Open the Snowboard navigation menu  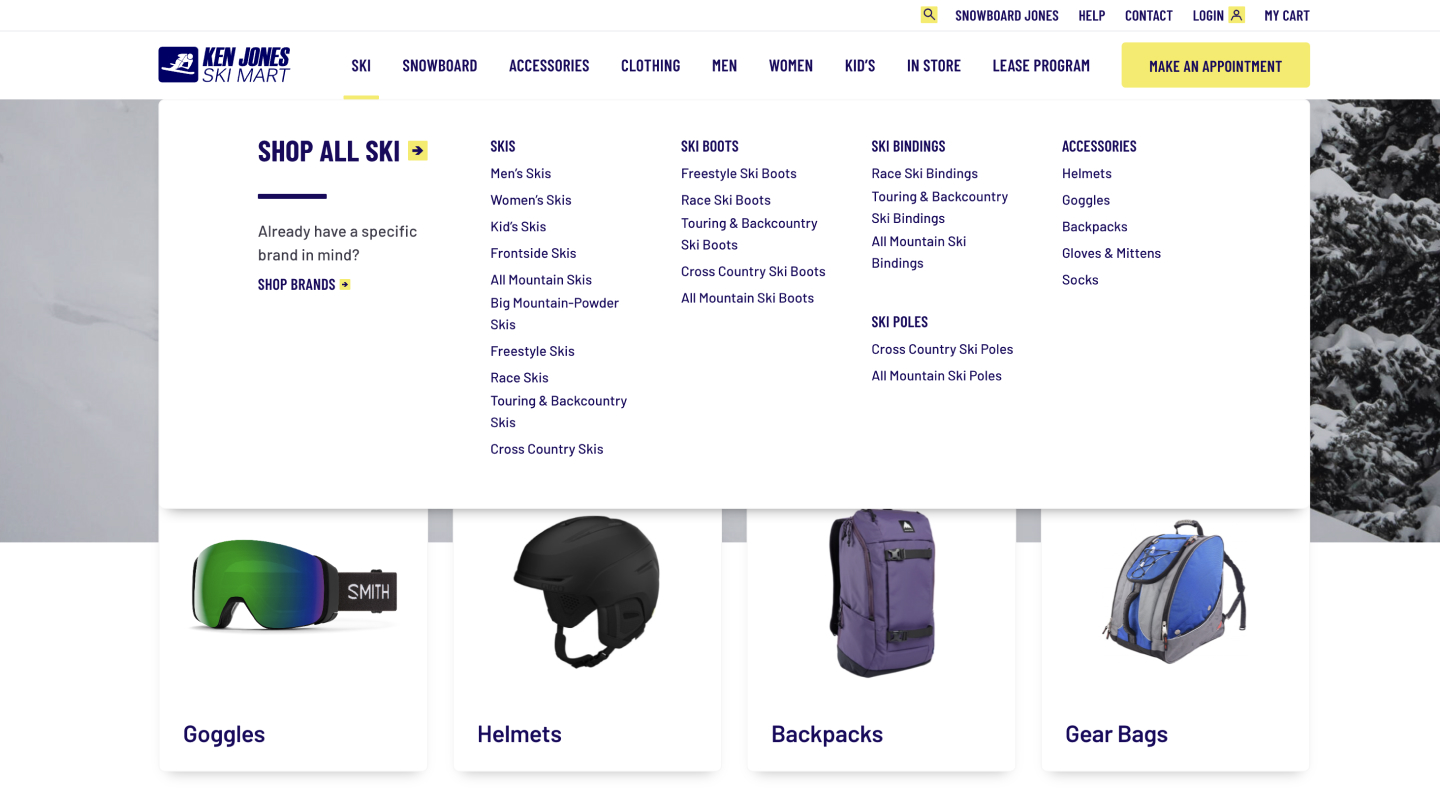pos(440,66)
